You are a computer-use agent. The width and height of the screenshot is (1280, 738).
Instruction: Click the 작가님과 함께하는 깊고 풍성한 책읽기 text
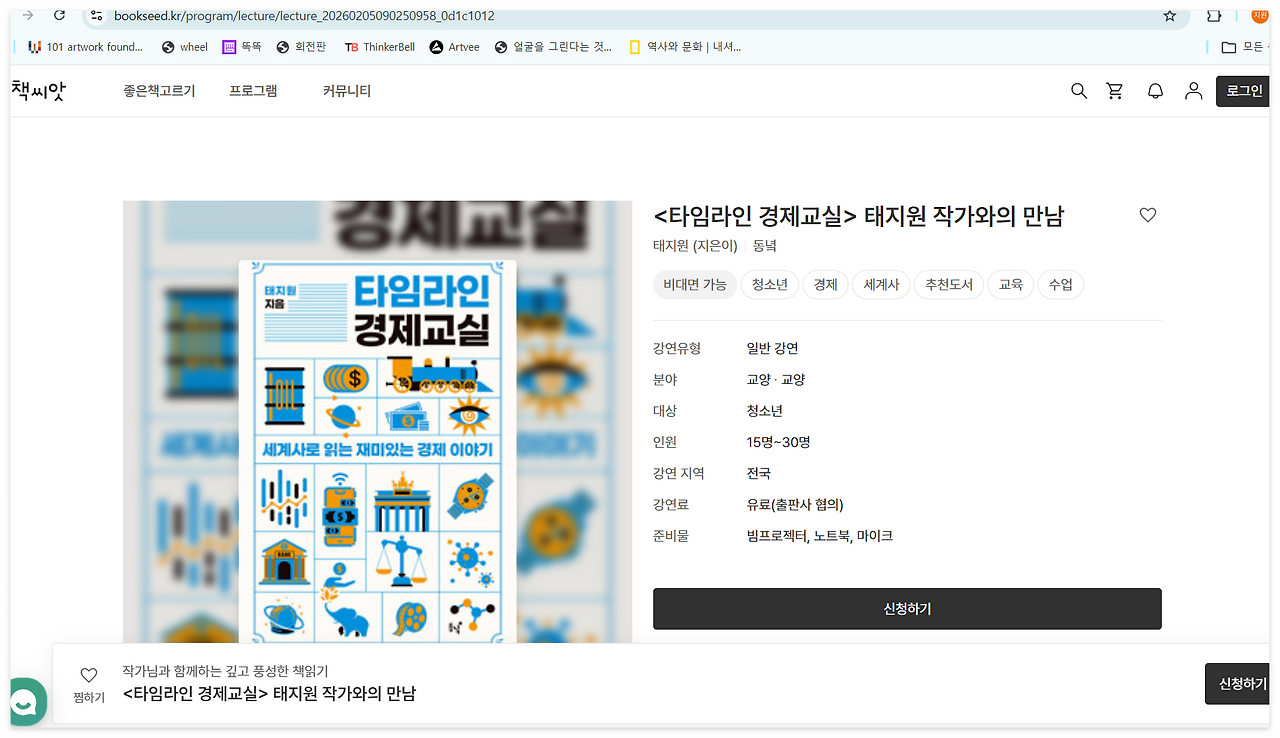225,671
